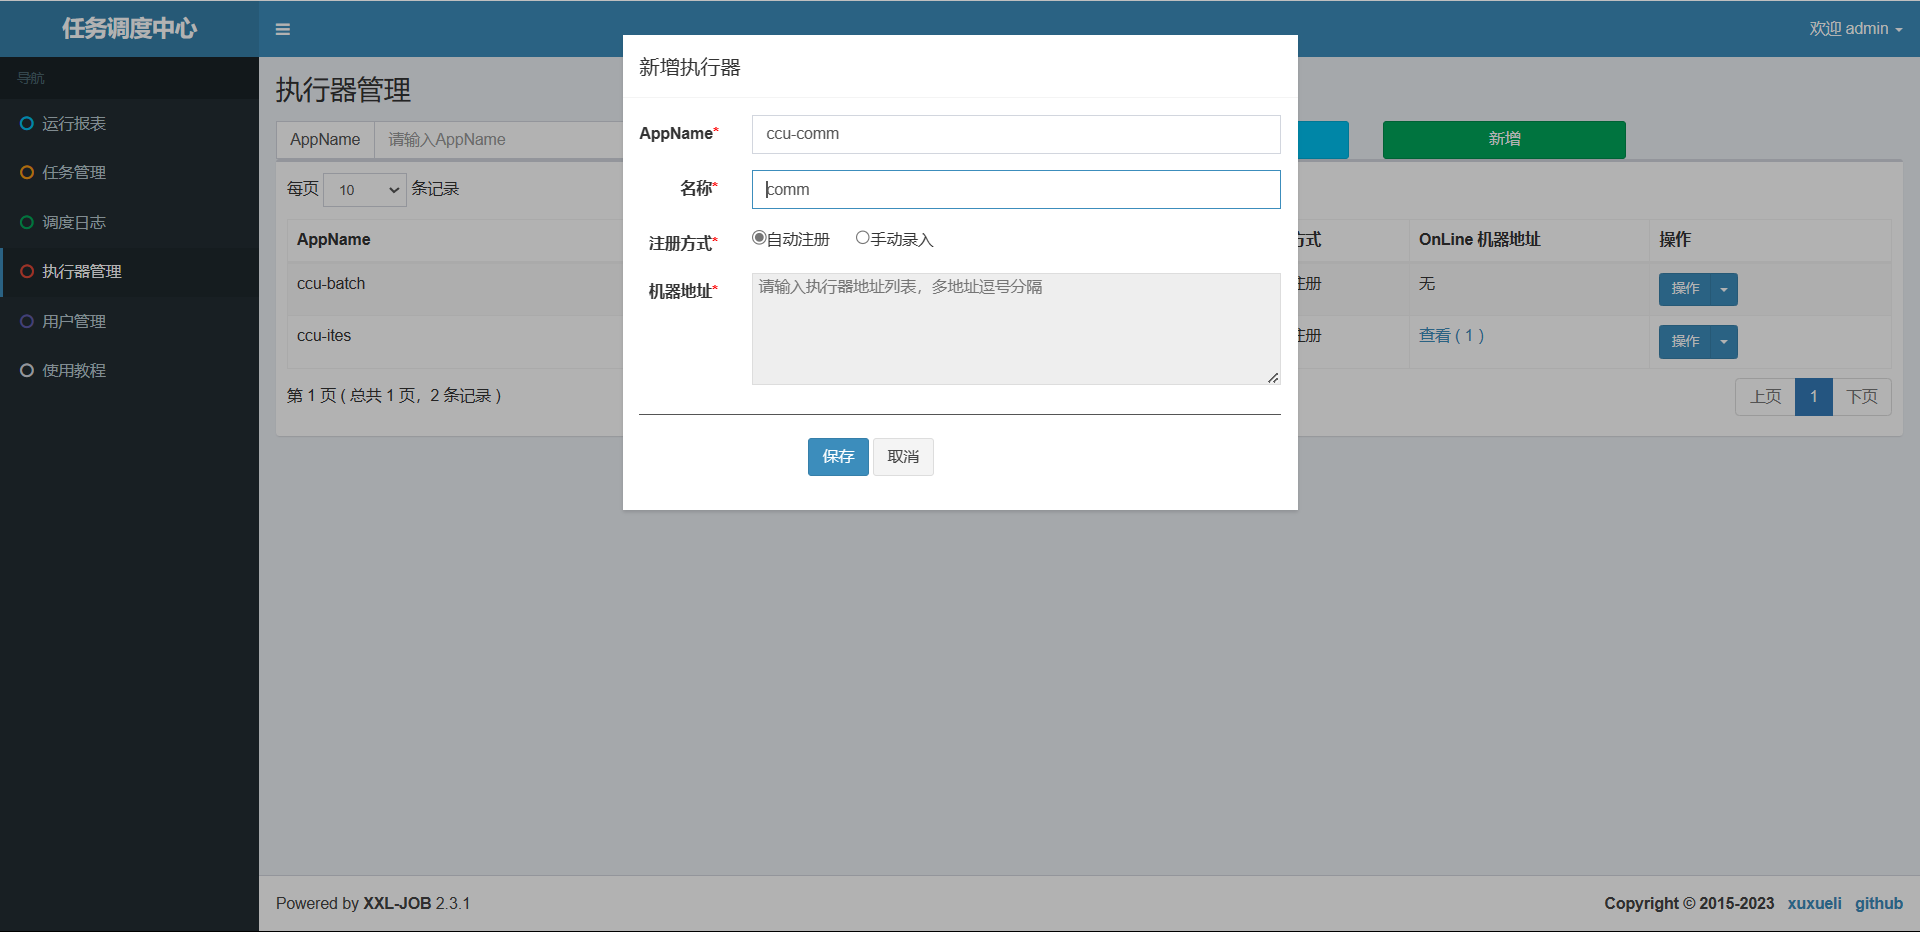Open the 欢迎 admin user menu
1920x932 pixels.
[1855, 29]
